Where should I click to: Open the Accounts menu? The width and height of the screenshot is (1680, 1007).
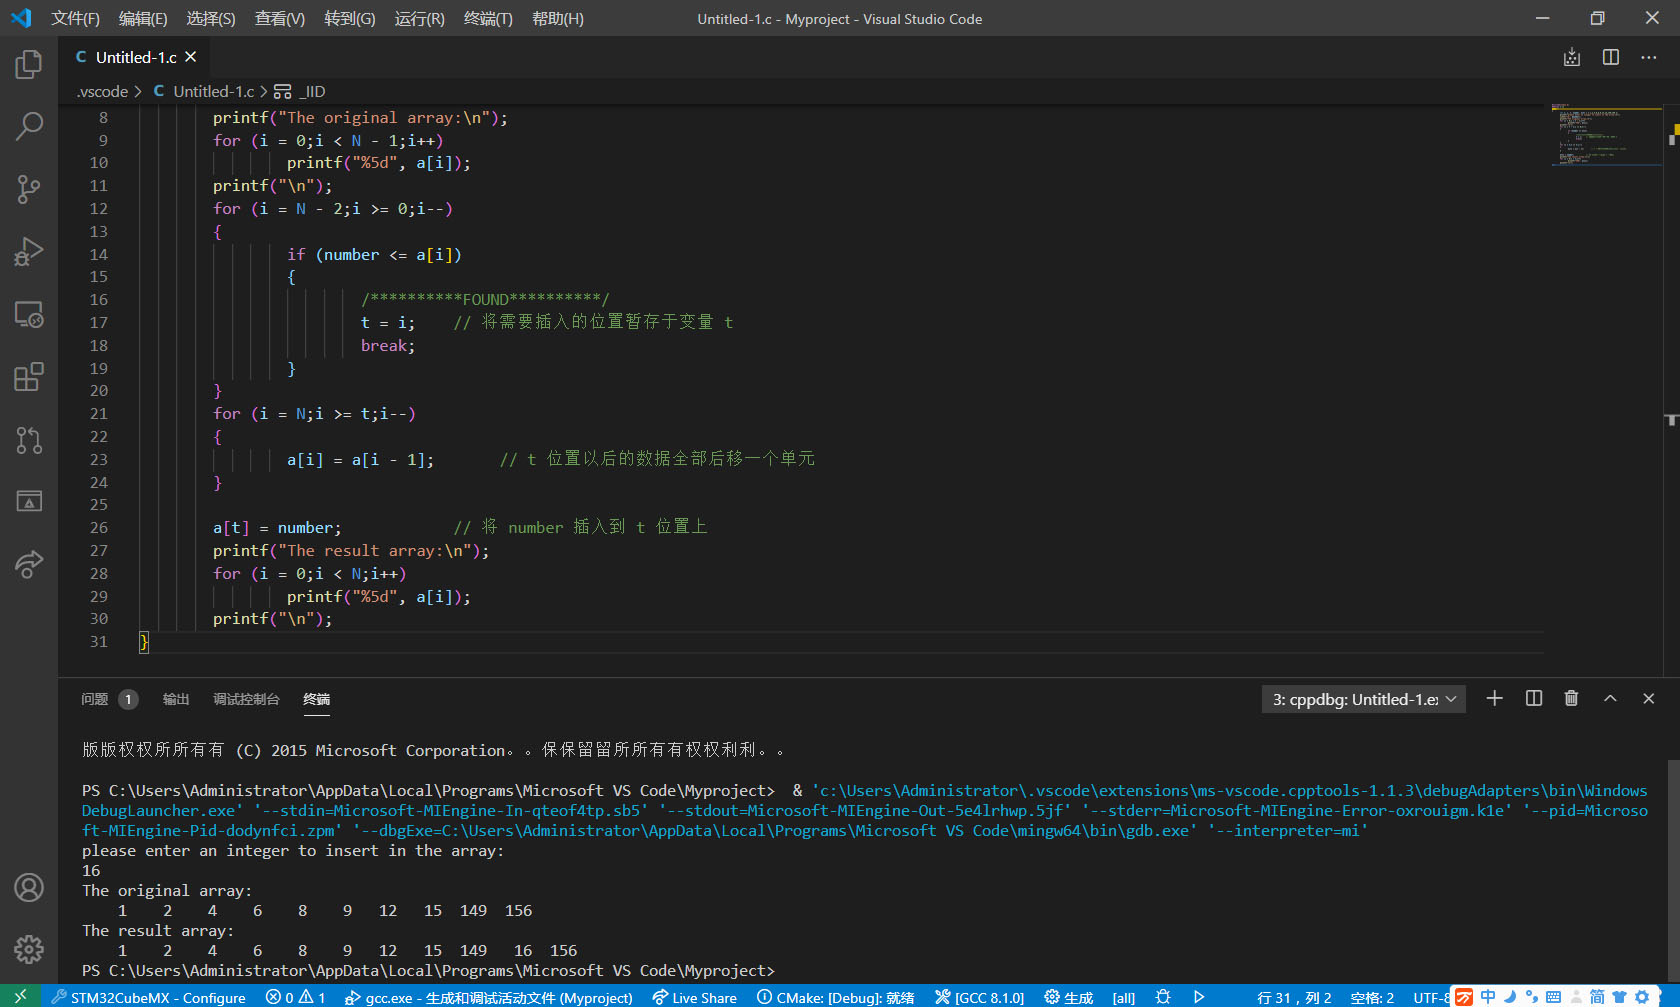point(29,887)
